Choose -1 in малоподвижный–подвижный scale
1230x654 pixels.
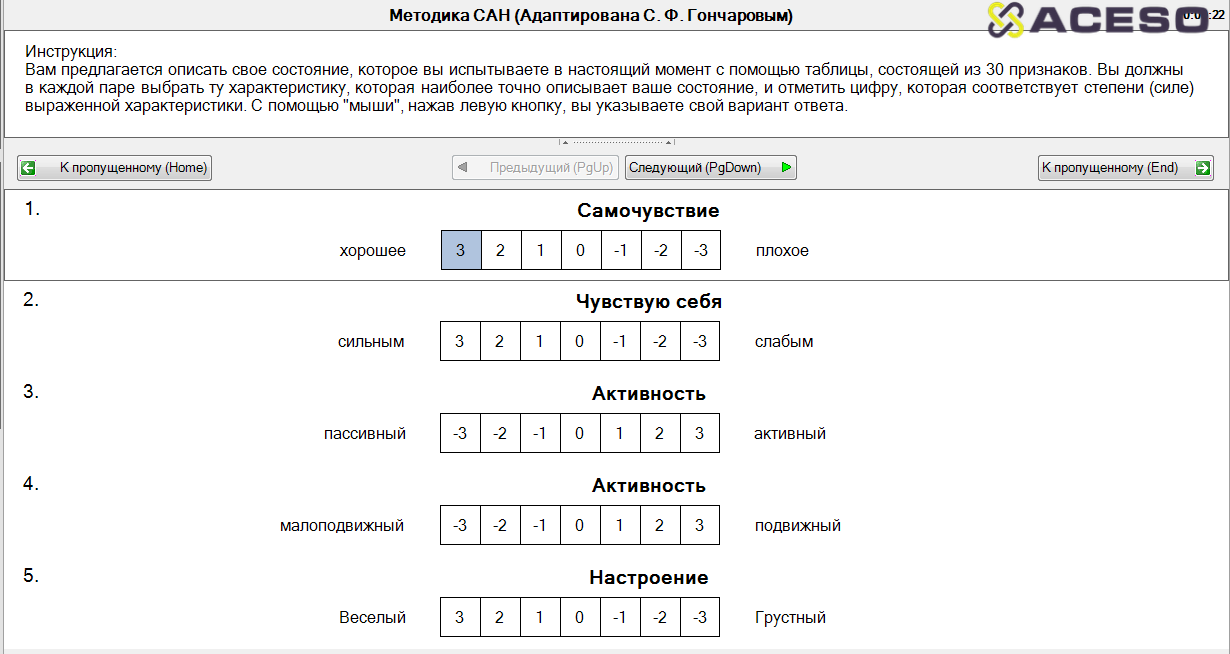pyautogui.click(x=540, y=525)
